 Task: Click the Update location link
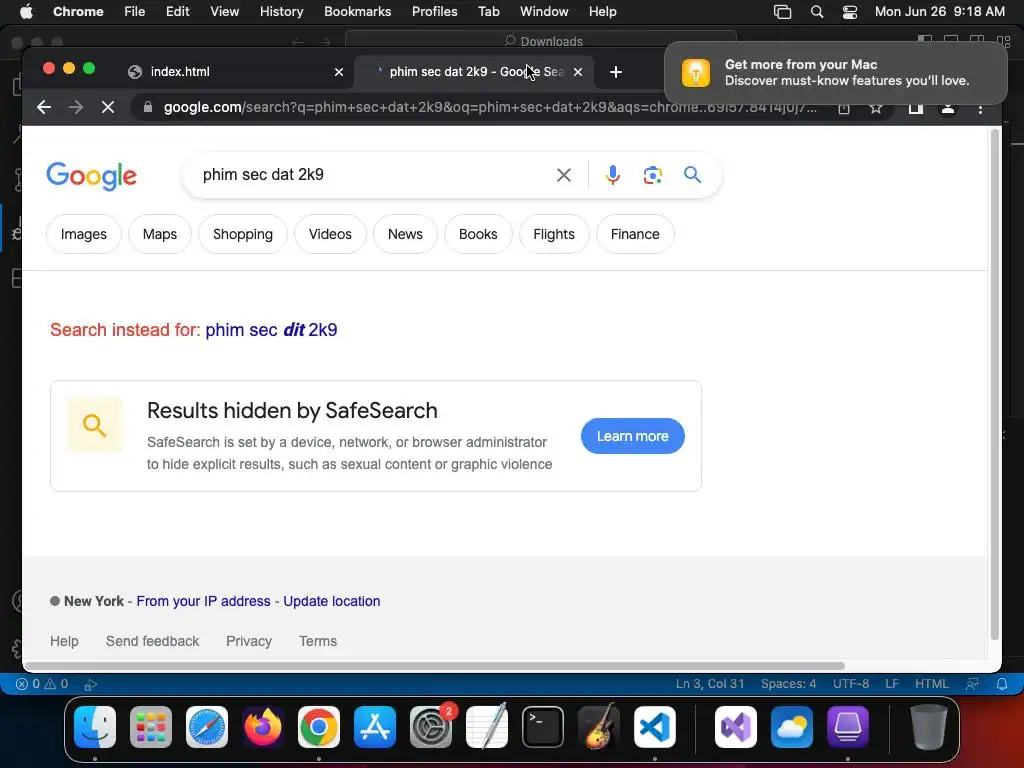(x=332, y=601)
